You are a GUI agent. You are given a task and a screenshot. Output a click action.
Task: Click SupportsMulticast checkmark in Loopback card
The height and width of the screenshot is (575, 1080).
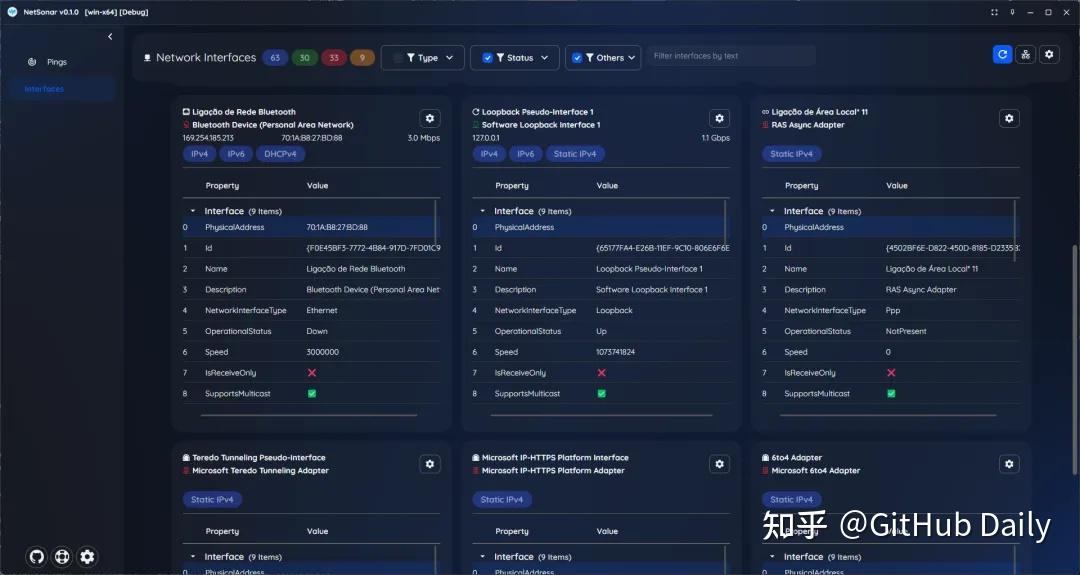[601, 393]
